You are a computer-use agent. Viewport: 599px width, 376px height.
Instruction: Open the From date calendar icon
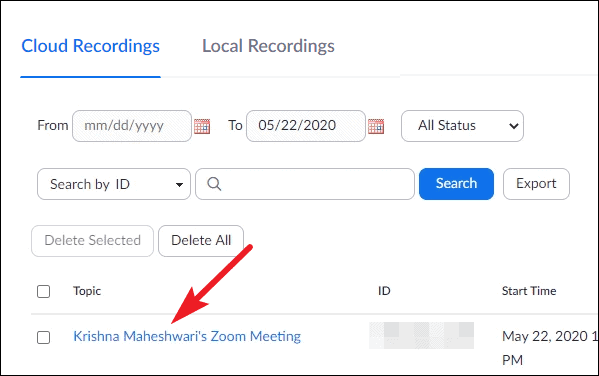[x=202, y=126]
